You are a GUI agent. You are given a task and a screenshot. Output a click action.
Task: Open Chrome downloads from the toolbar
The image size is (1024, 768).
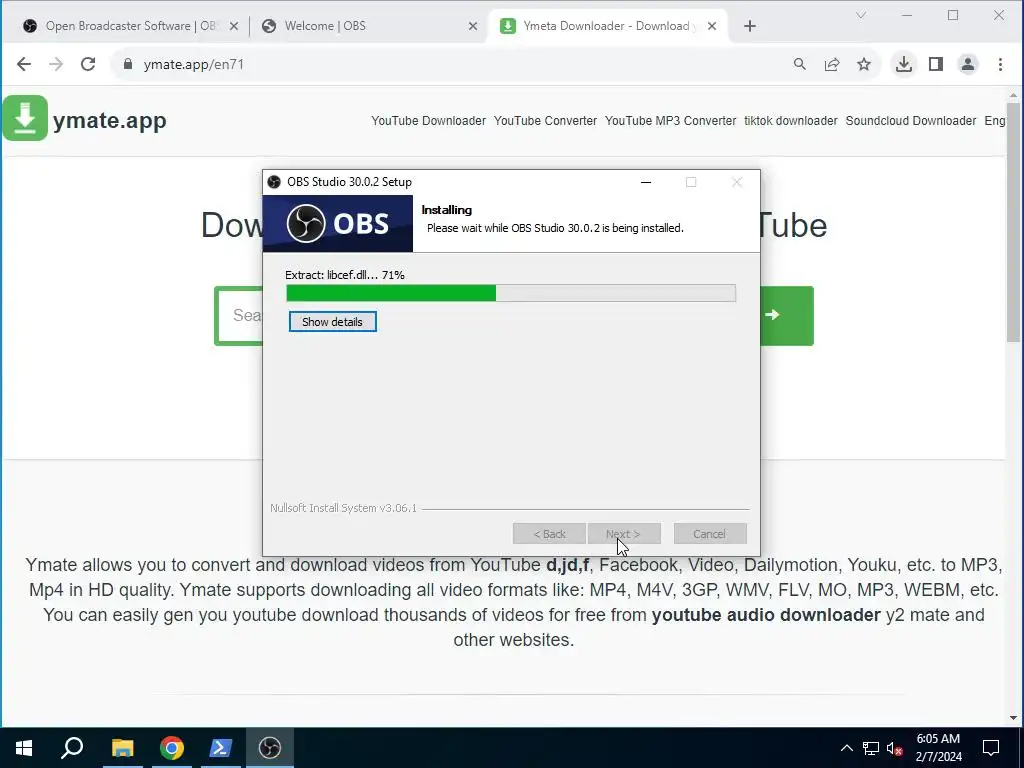tap(904, 64)
